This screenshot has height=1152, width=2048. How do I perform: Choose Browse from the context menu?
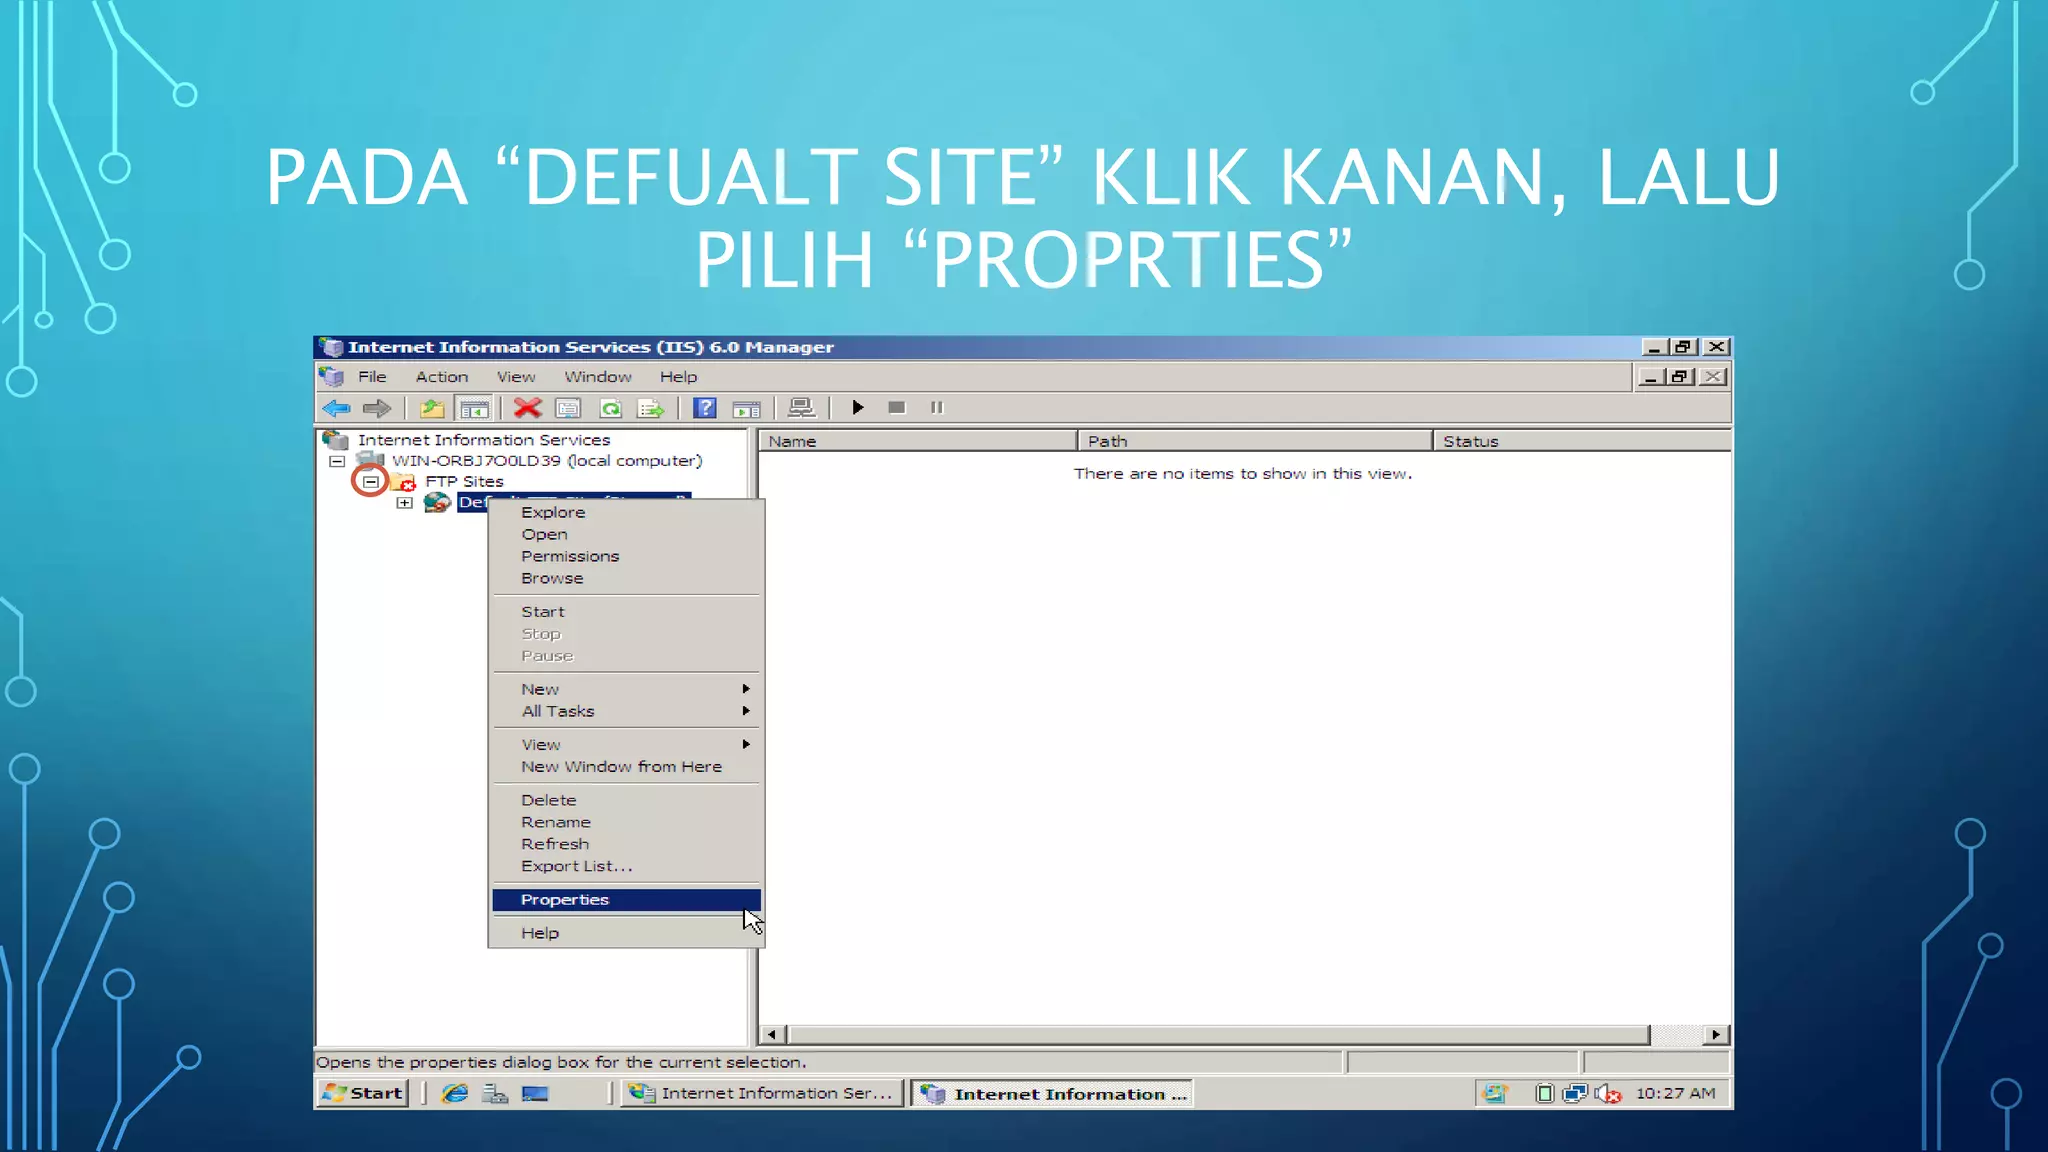pyautogui.click(x=626, y=578)
